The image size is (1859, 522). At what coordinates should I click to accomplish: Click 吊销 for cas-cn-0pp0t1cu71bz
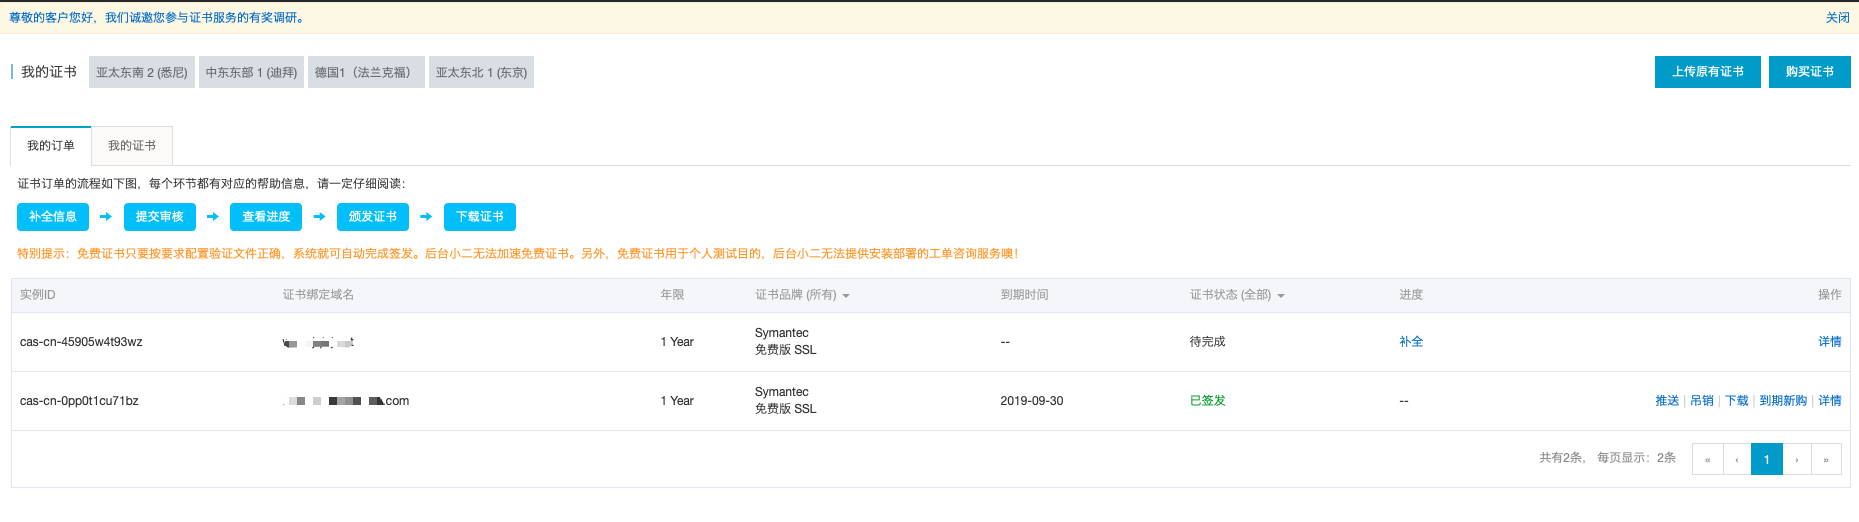(1702, 401)
